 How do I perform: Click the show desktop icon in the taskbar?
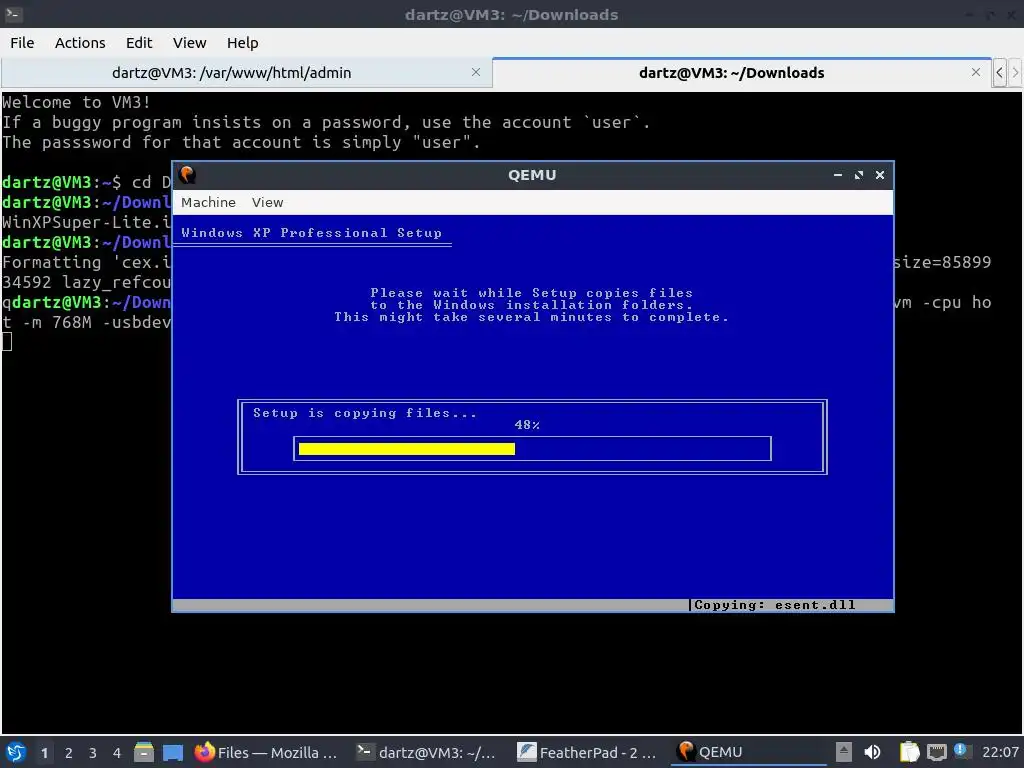tap(173, 752)
